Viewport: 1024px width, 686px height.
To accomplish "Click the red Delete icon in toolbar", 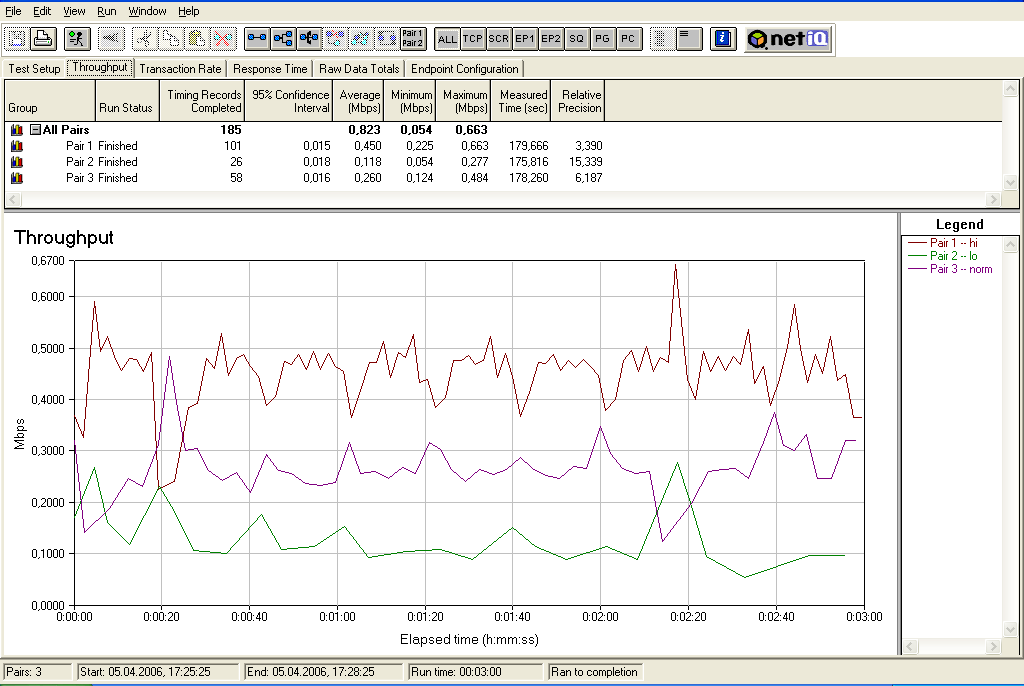I will point(223,39).
